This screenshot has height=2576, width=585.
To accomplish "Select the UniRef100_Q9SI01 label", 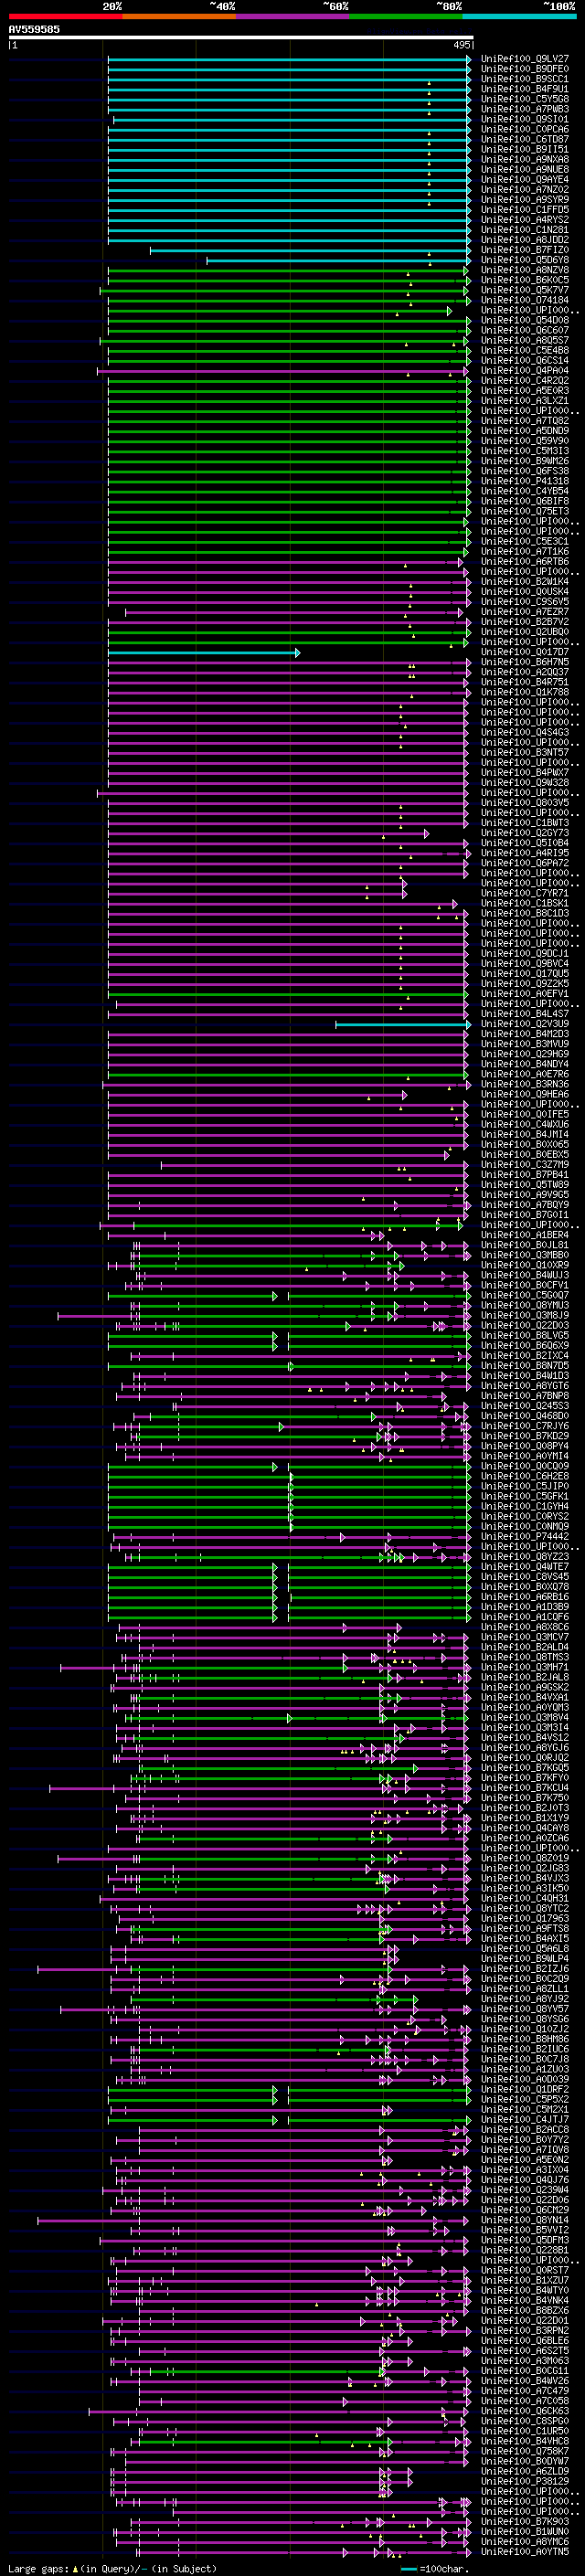I will point(525,119).
